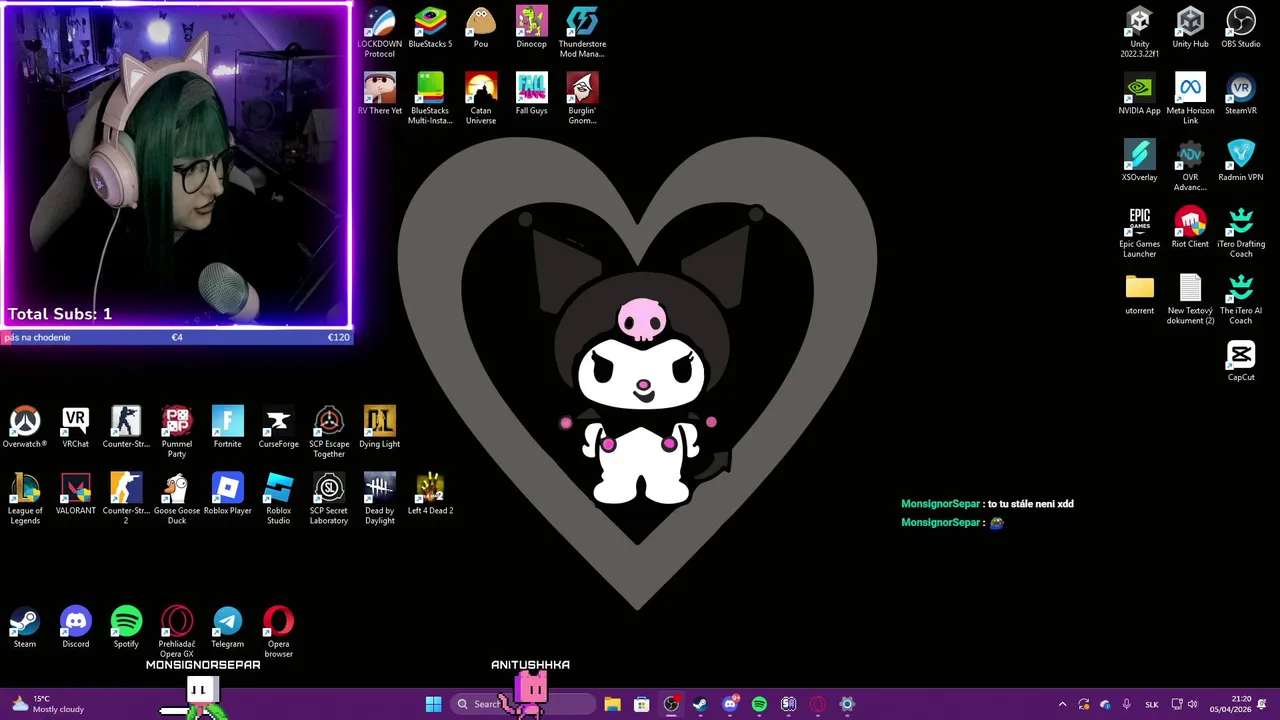Viewport: 1280px width, 720px height.
Task: Switch to Spotify in the taskbar
Action: tap(759, 704)
